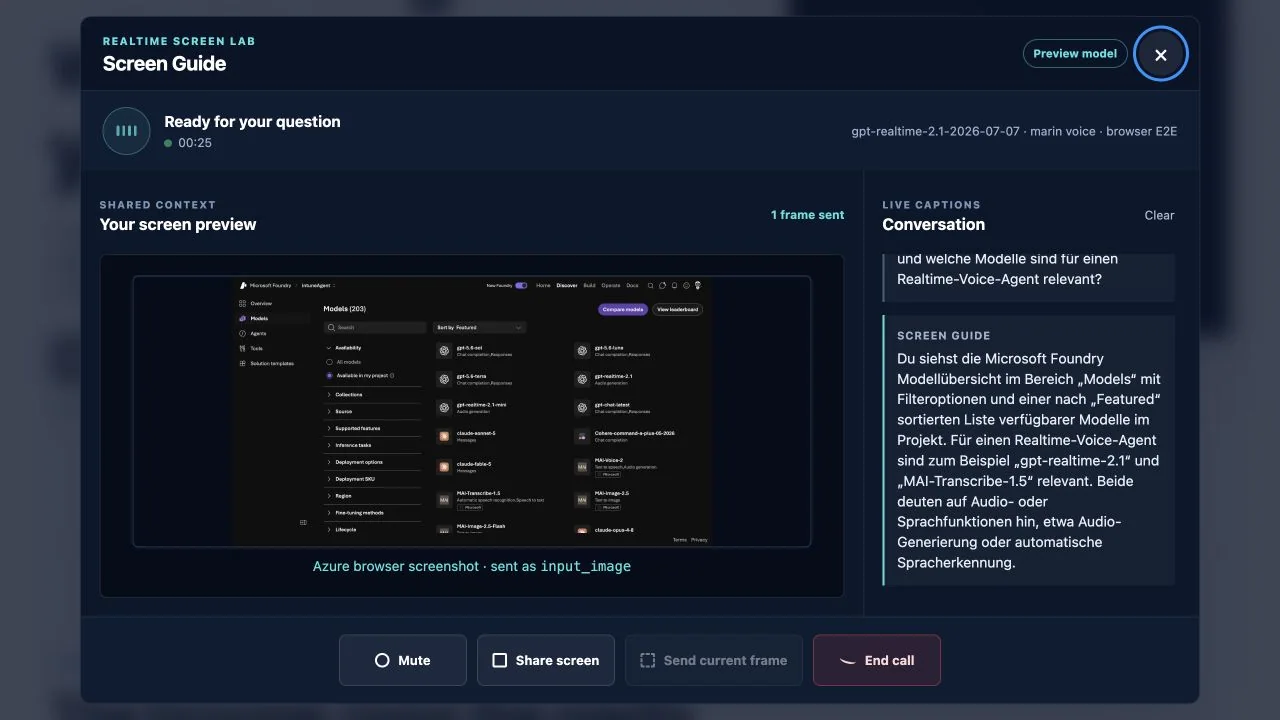Click the MAI-Transcribe-1.5 model icon in the preview
The image size is (1280, 720).
(444, 499)
